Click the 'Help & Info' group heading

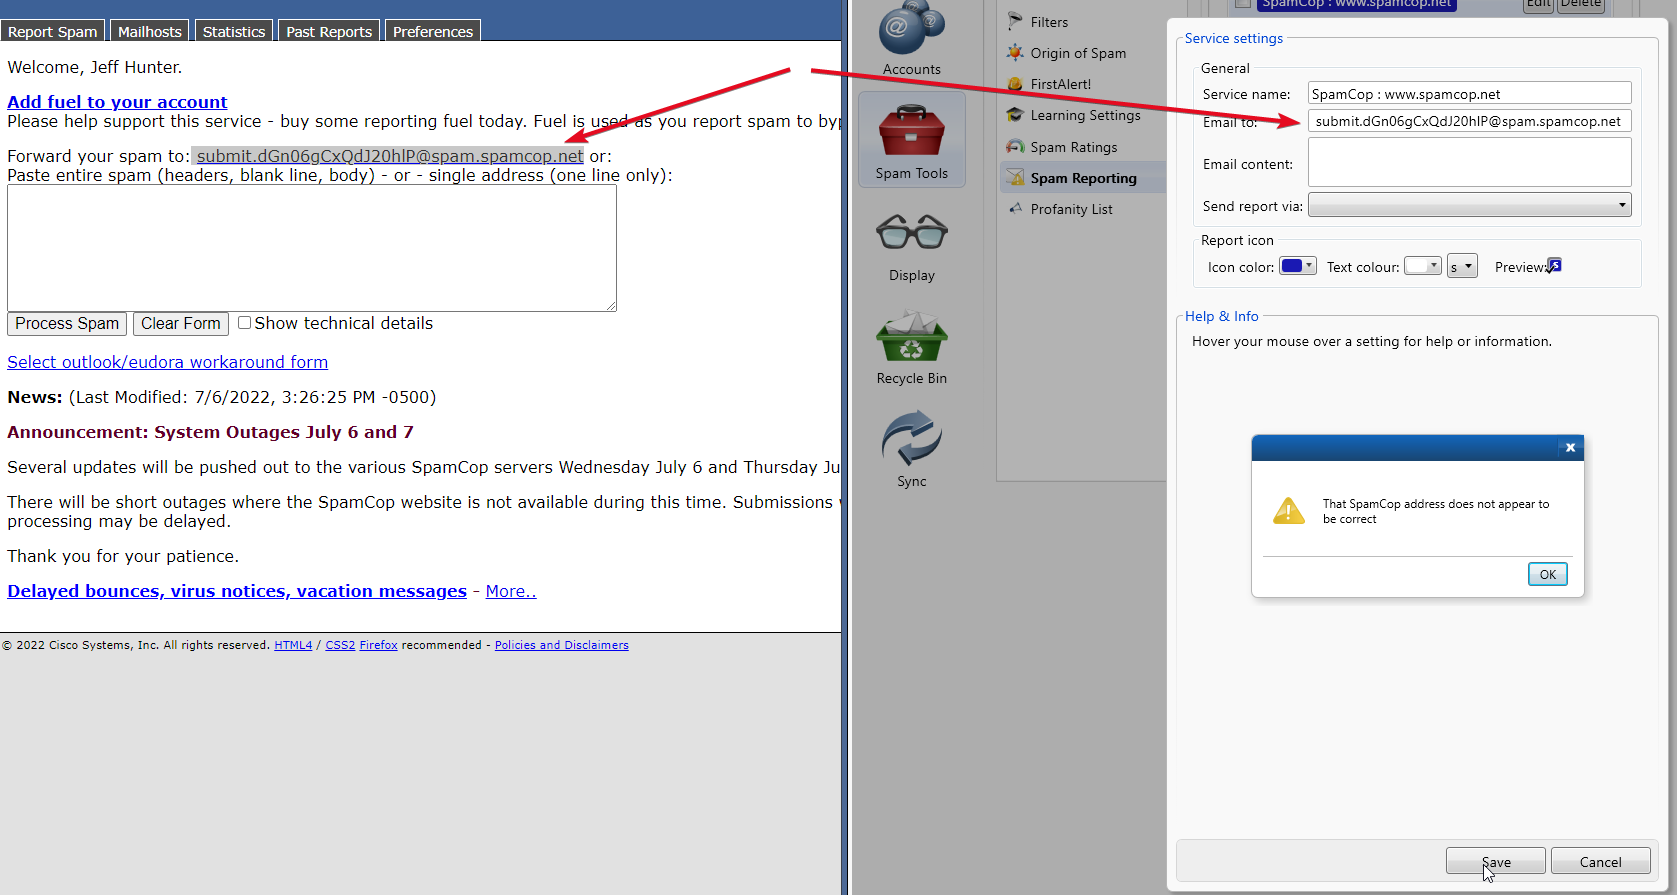1221,316
